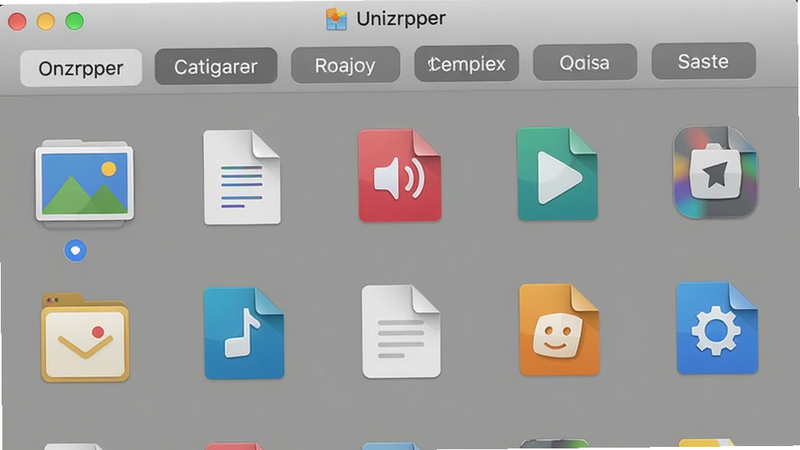Open the text document with blue lines
800x450 pixels.
(x=242, y=178)
